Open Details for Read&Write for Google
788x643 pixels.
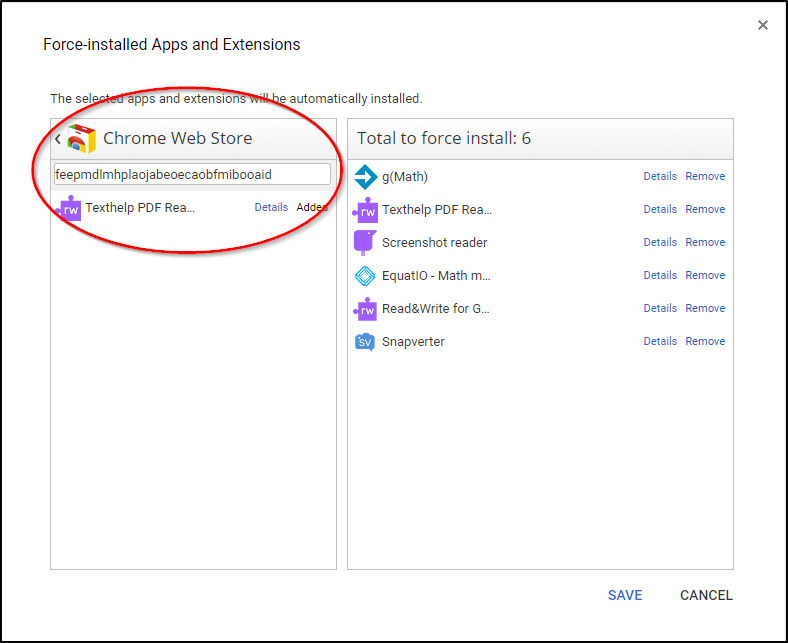pos(660,308)
